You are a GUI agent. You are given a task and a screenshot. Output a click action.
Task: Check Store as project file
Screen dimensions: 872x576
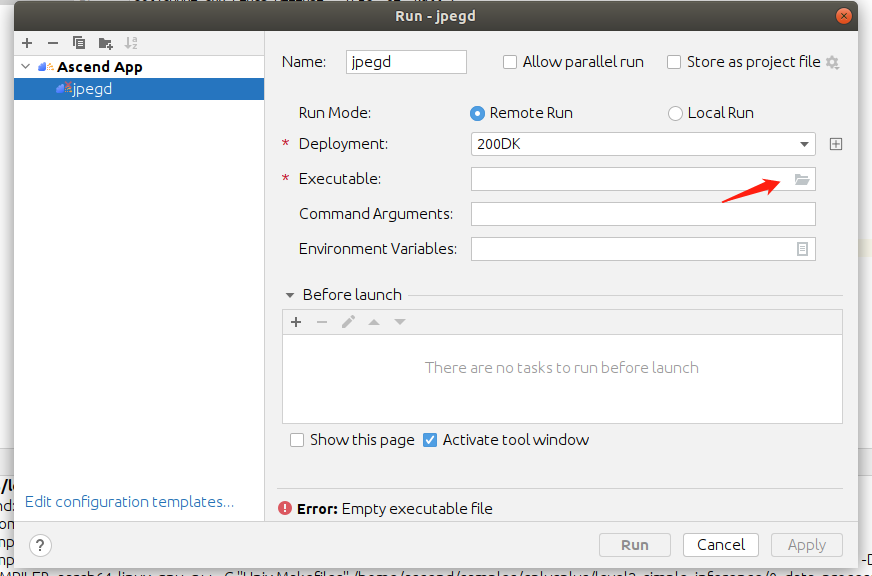tap(674, 62)
